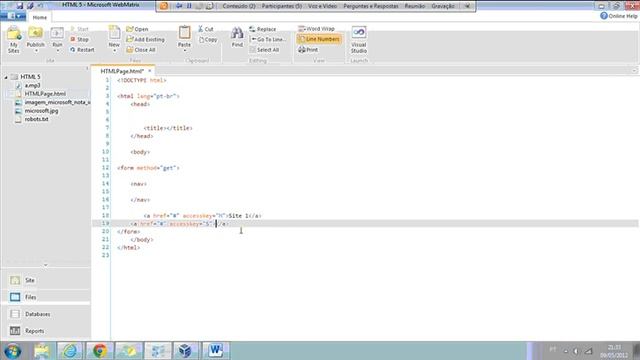The height and width of the screenshot is (360, 640).
Task: Print the current document
Action: point(308,49)
